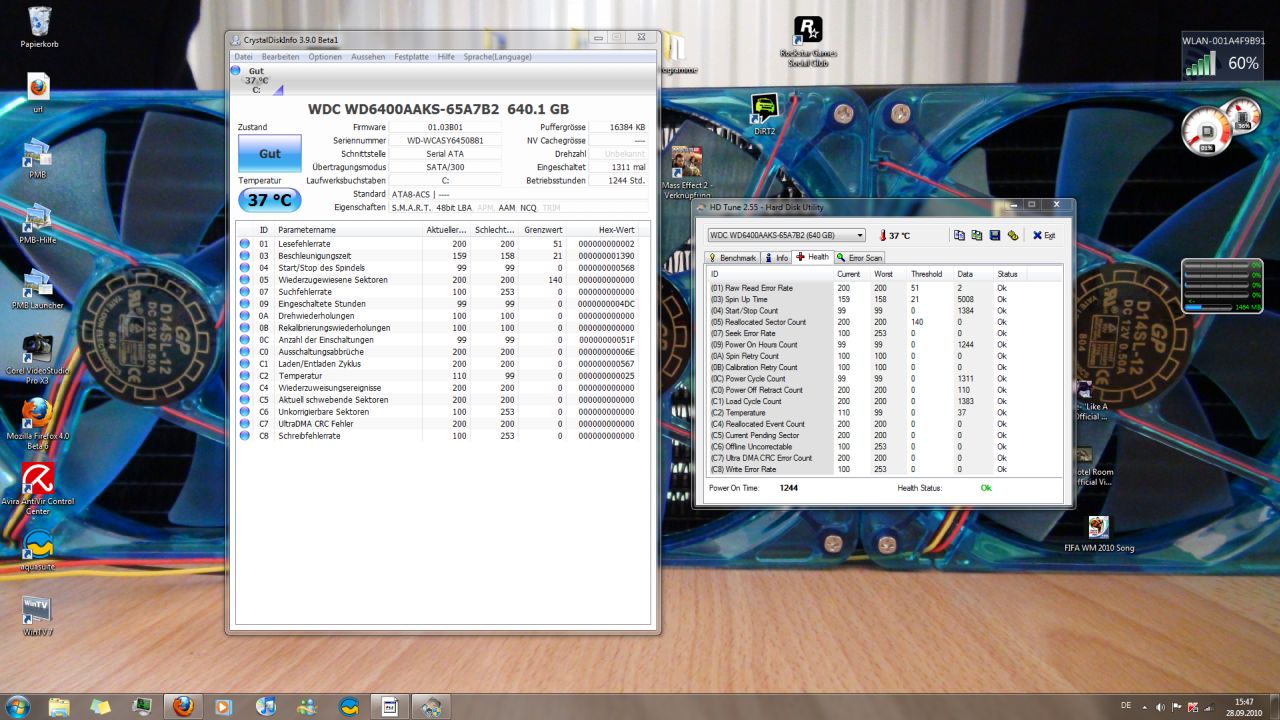This screenshot has height=720, width=1280.
Task: Open PMB-Hilfe desktop icon
Action: [37, 223]
